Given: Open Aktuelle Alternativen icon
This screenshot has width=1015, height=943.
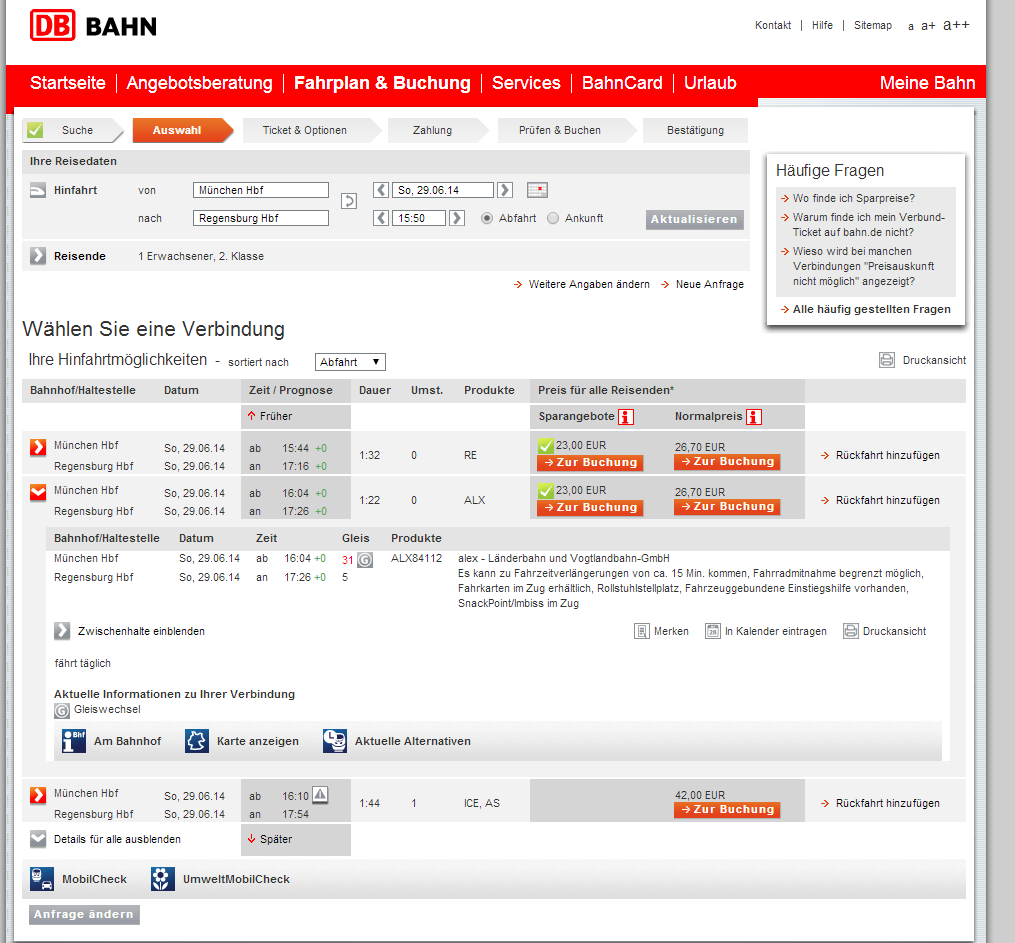Looking at the screenshot, I should click(335, 741).
